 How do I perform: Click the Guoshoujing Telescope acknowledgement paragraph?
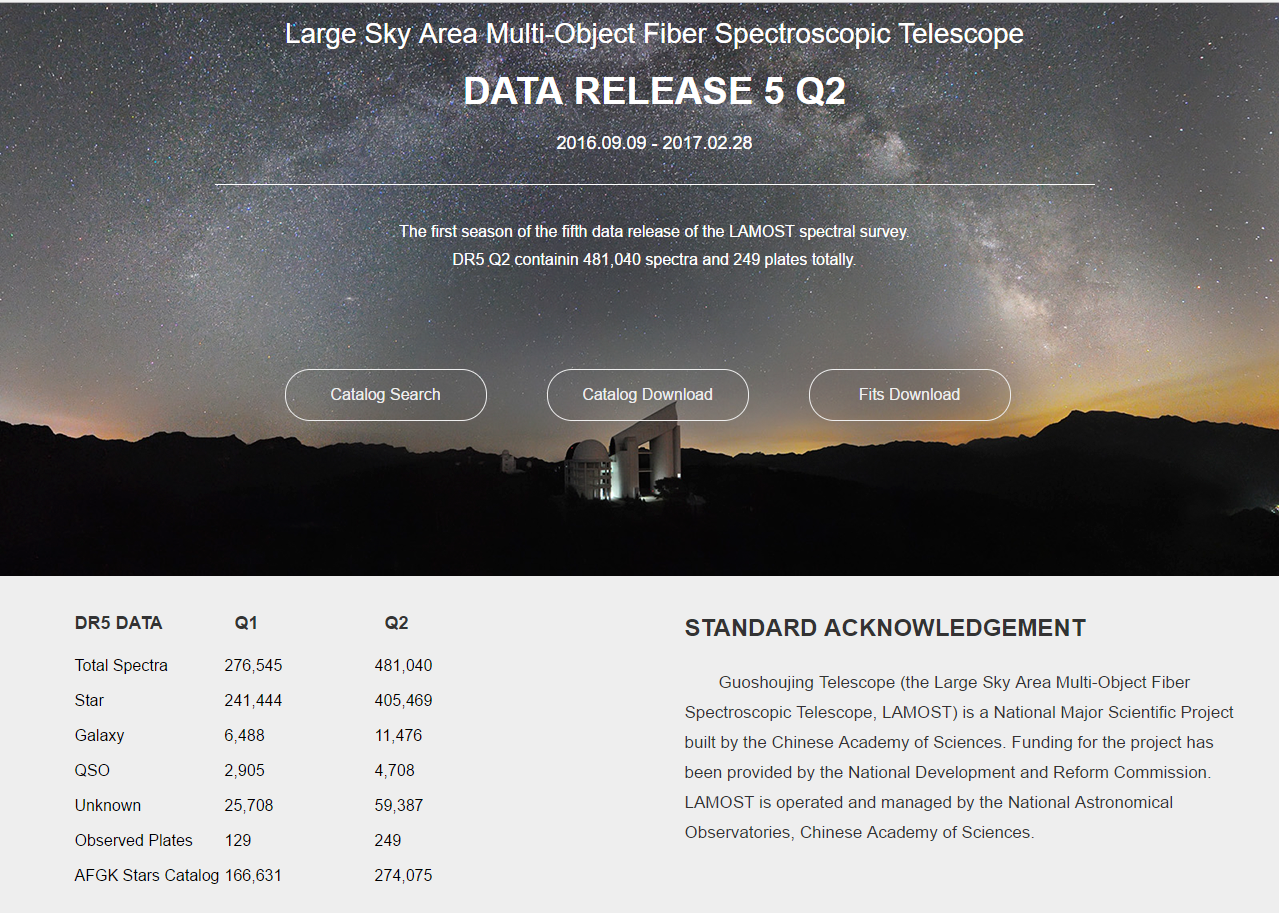[960, 757]
